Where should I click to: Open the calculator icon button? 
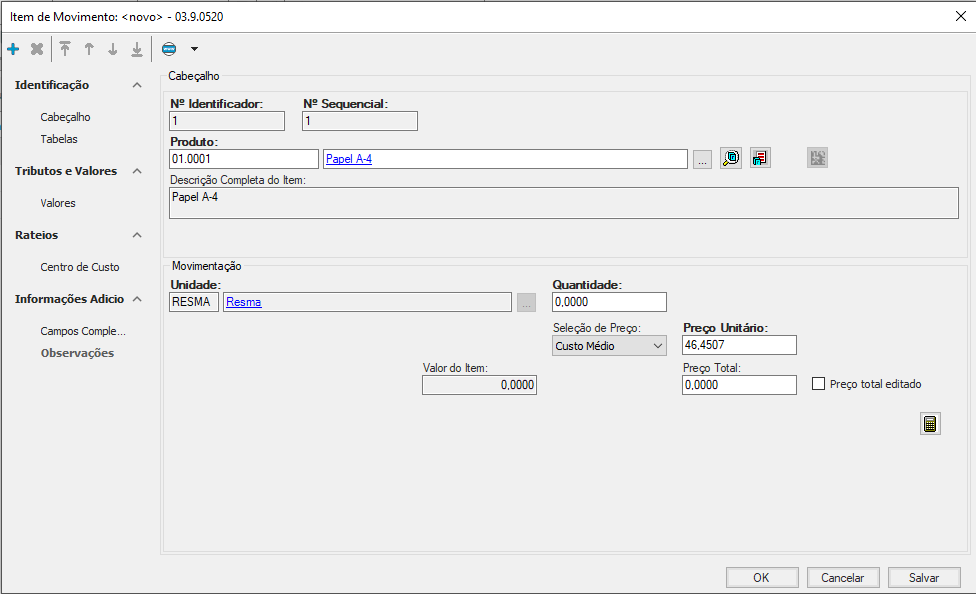point(930,424)
